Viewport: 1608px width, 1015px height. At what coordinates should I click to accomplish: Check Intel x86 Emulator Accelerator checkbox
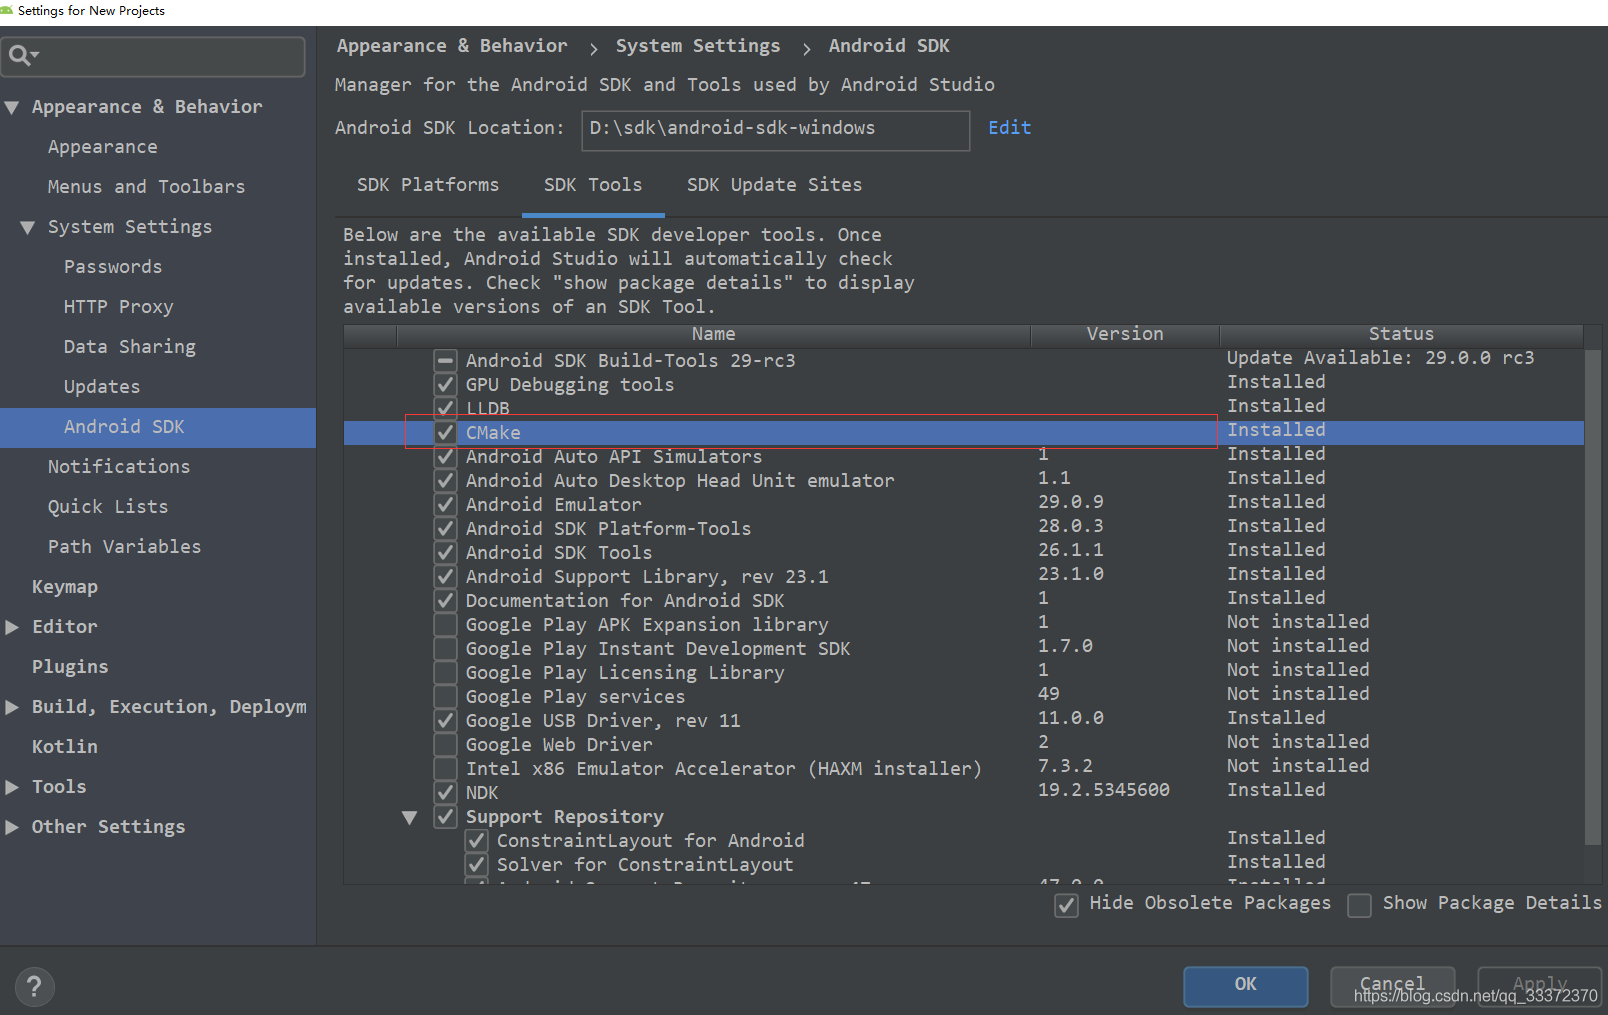click(x=446, y=768)
